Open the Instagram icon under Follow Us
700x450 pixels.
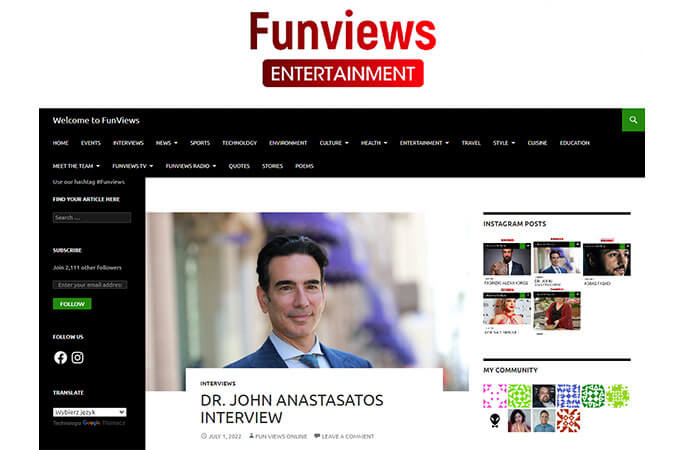(78, 358)
